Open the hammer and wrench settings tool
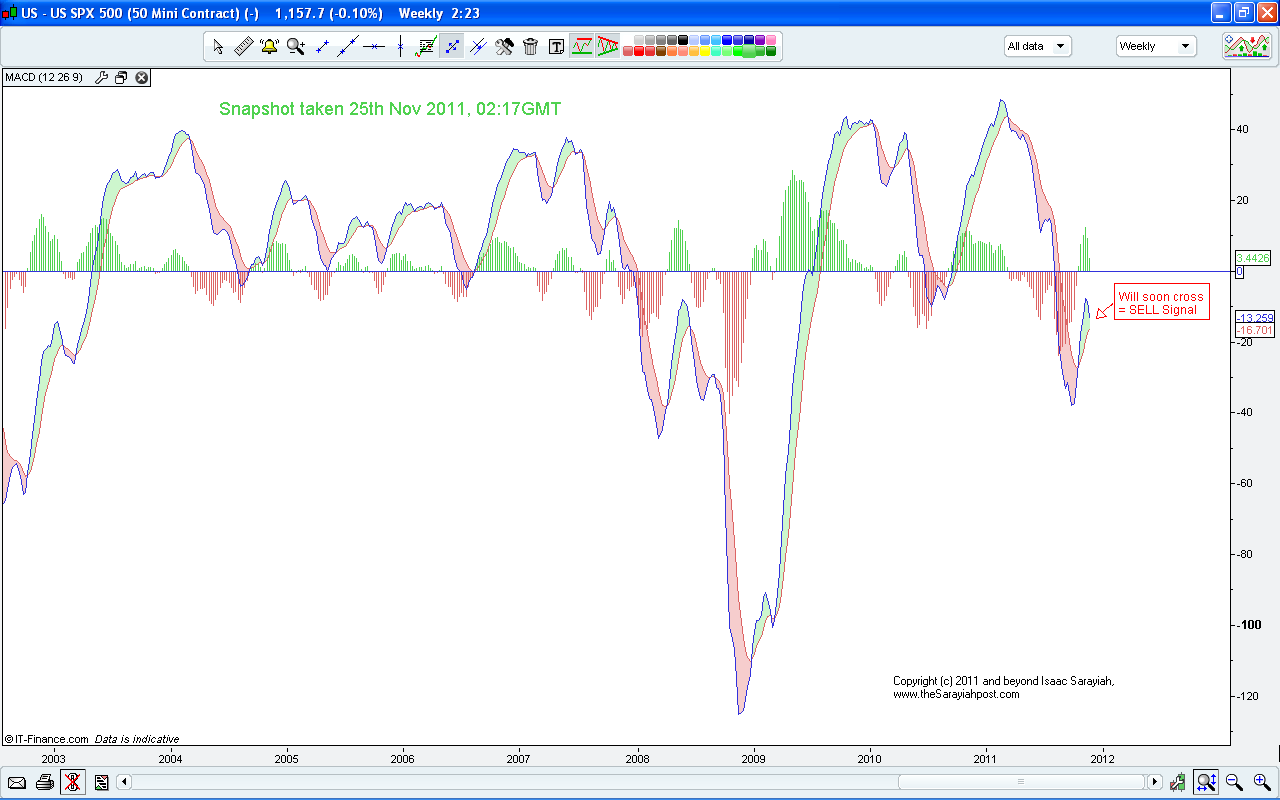The image size is (1280, 800). (x=504, y=46)
